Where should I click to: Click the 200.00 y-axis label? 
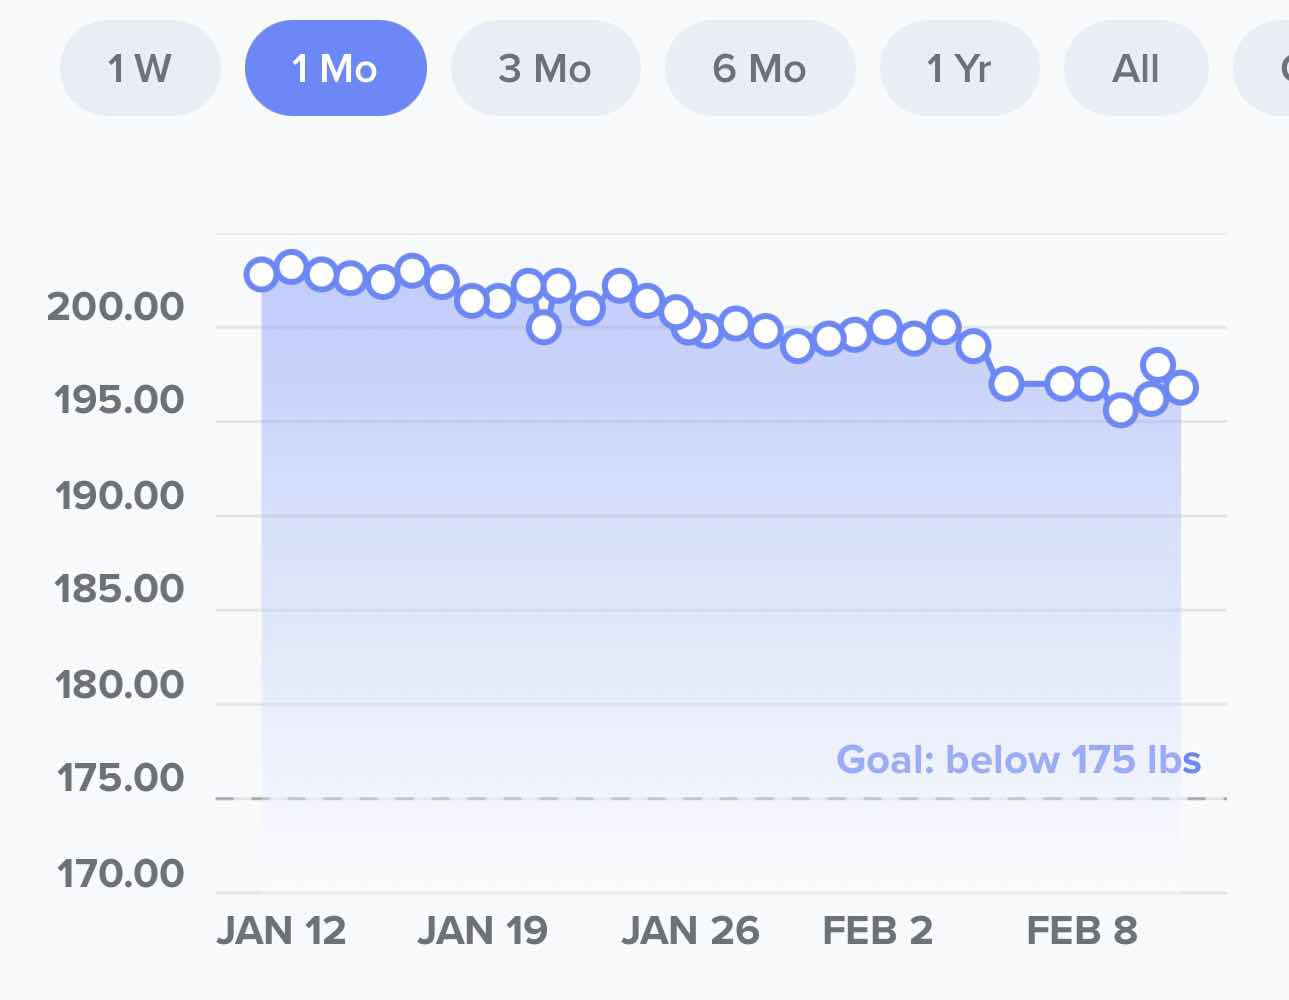[116, 307]
